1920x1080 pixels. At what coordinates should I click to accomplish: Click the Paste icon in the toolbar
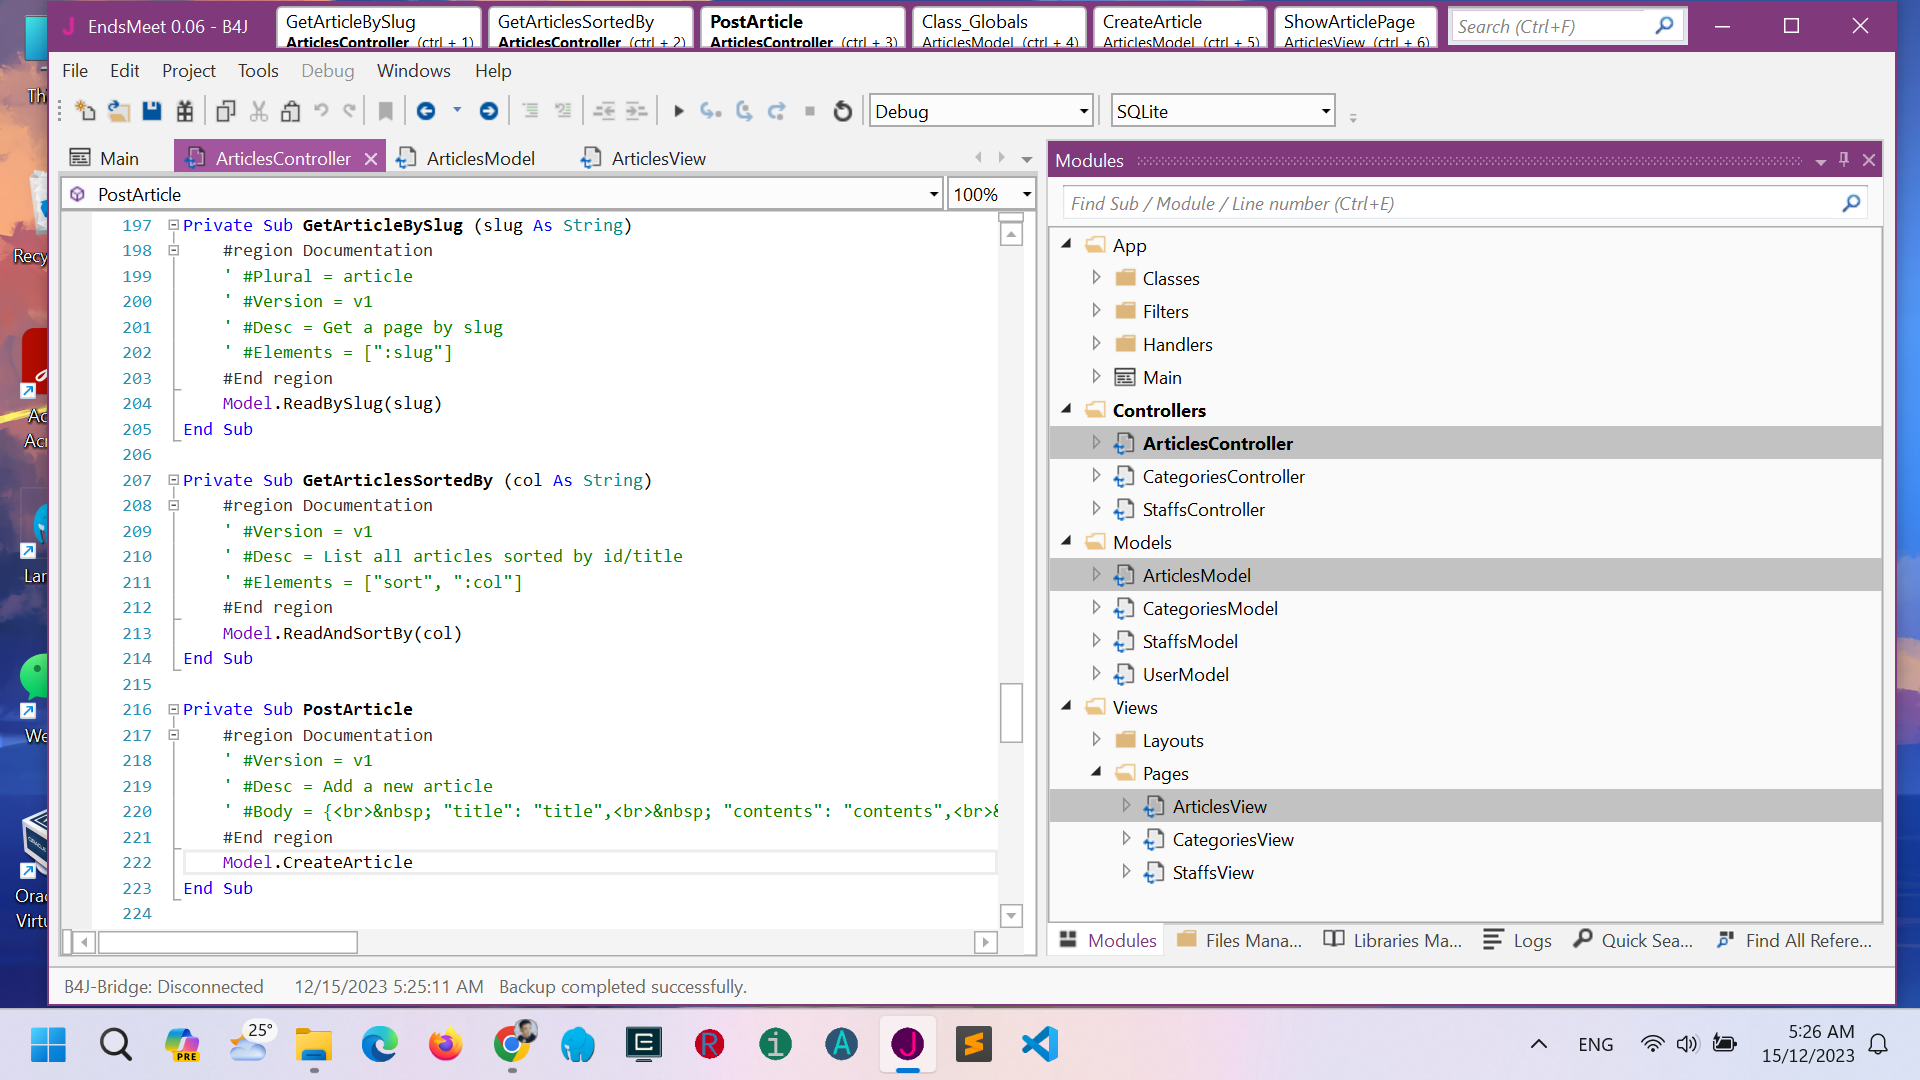pos(290,111)
